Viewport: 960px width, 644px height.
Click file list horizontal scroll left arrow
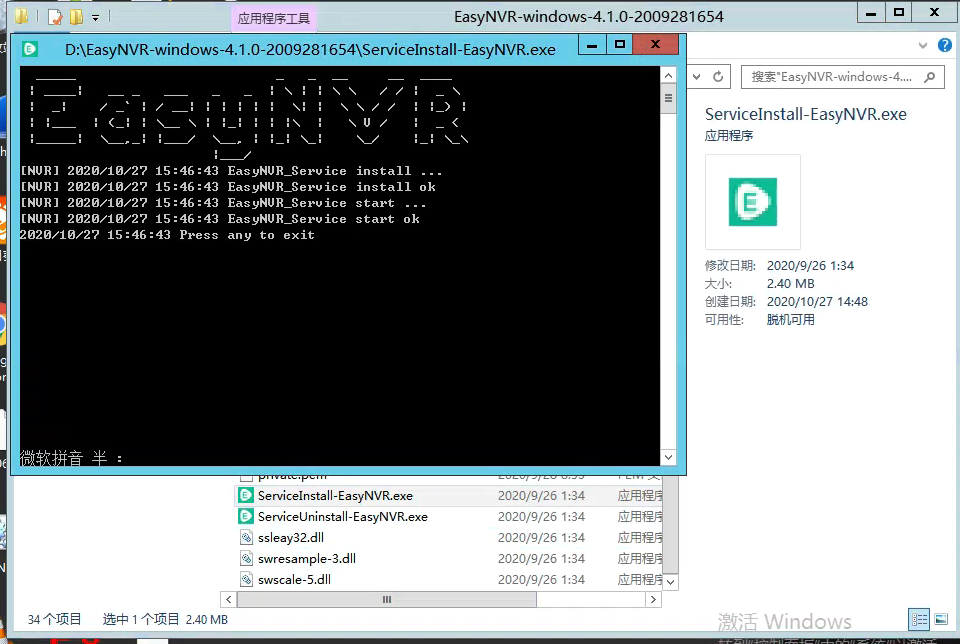coord(228,599)
